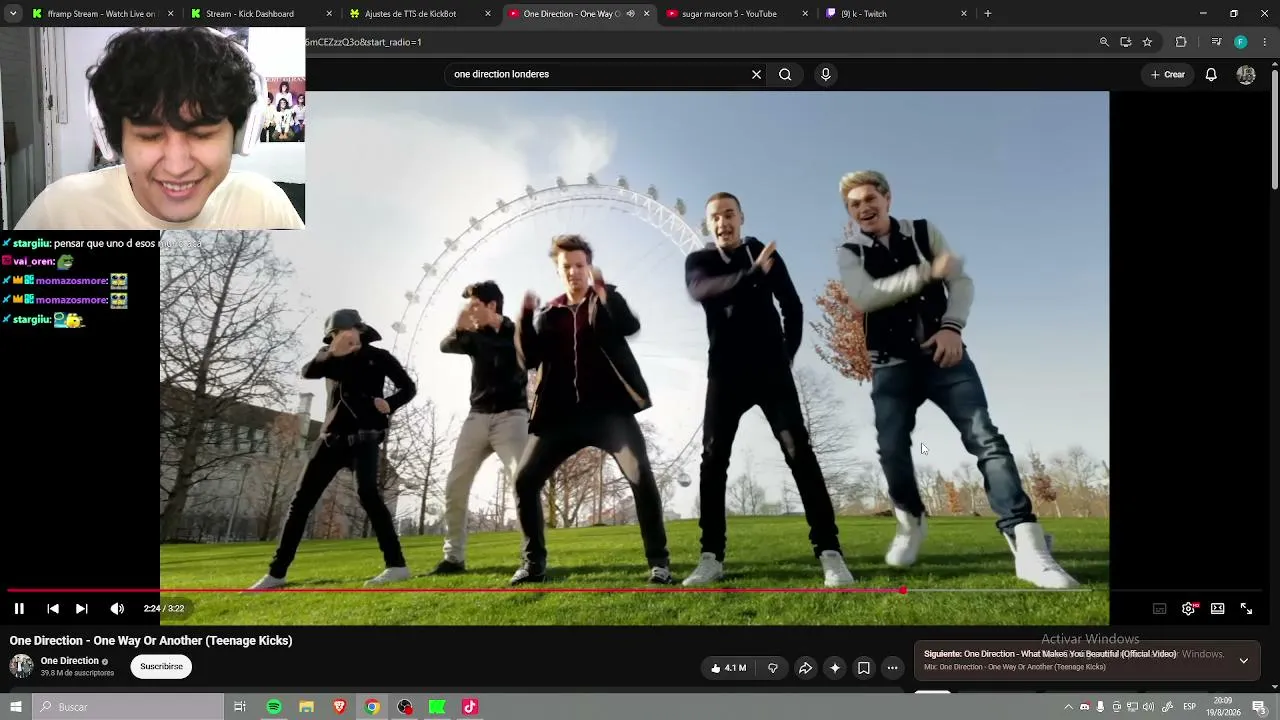Open Task View on the taskbar

coord(240,707)
